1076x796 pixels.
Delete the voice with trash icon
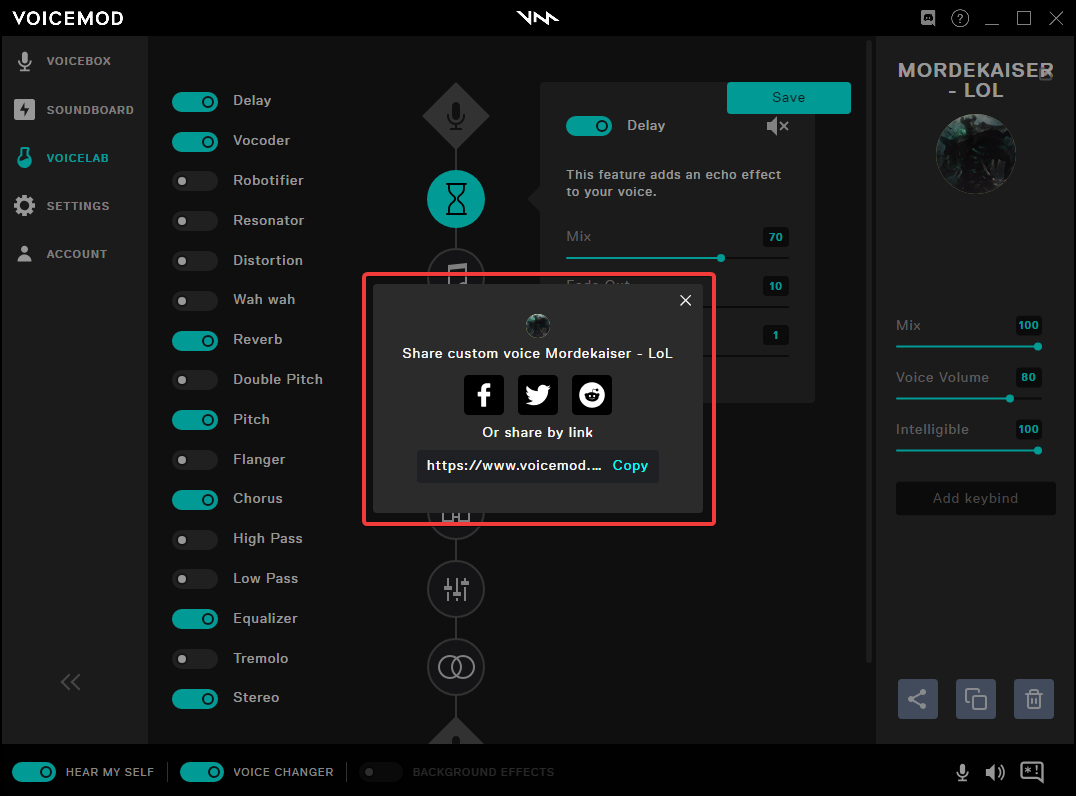coord(1033,699)
